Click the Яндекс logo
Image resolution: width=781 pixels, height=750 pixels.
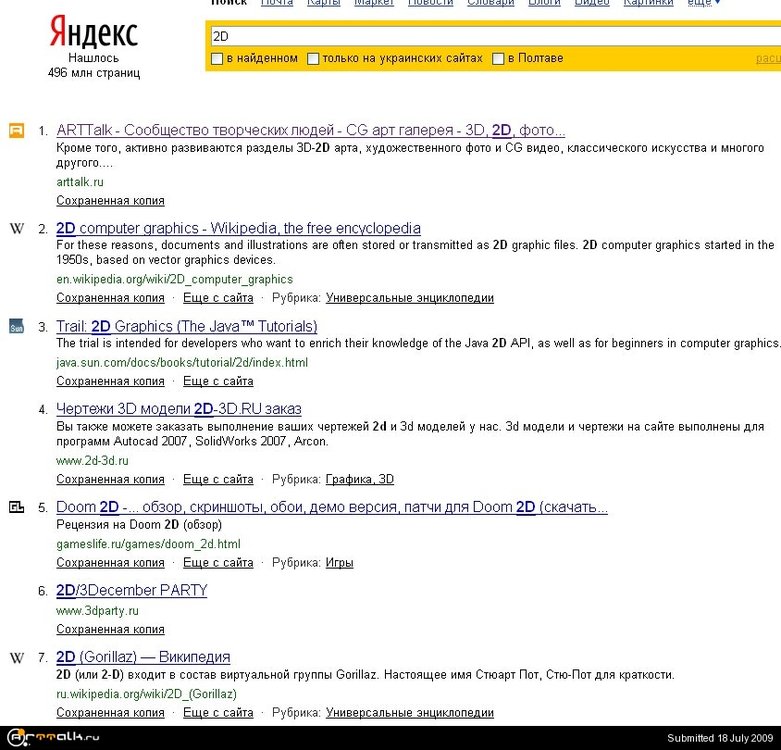coord(93,34)
